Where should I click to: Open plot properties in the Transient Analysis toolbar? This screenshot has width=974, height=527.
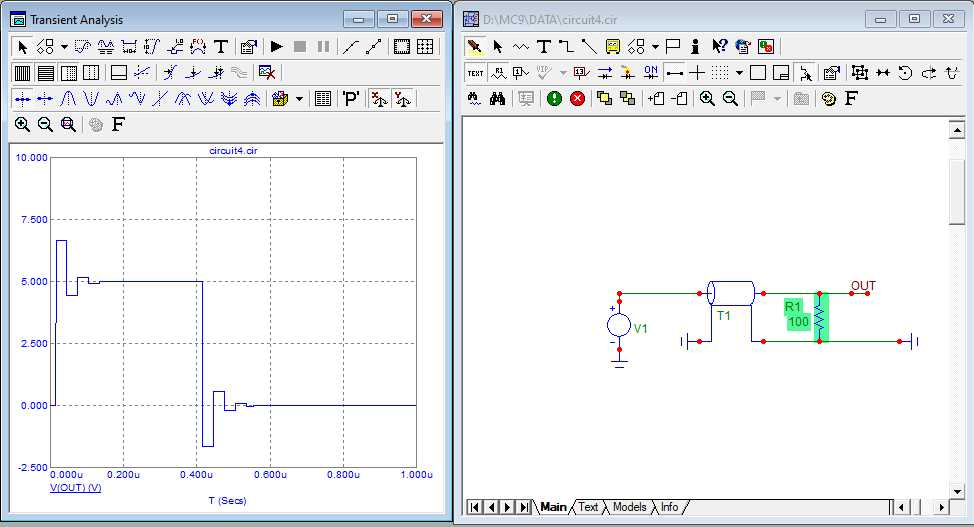[249, 46]
